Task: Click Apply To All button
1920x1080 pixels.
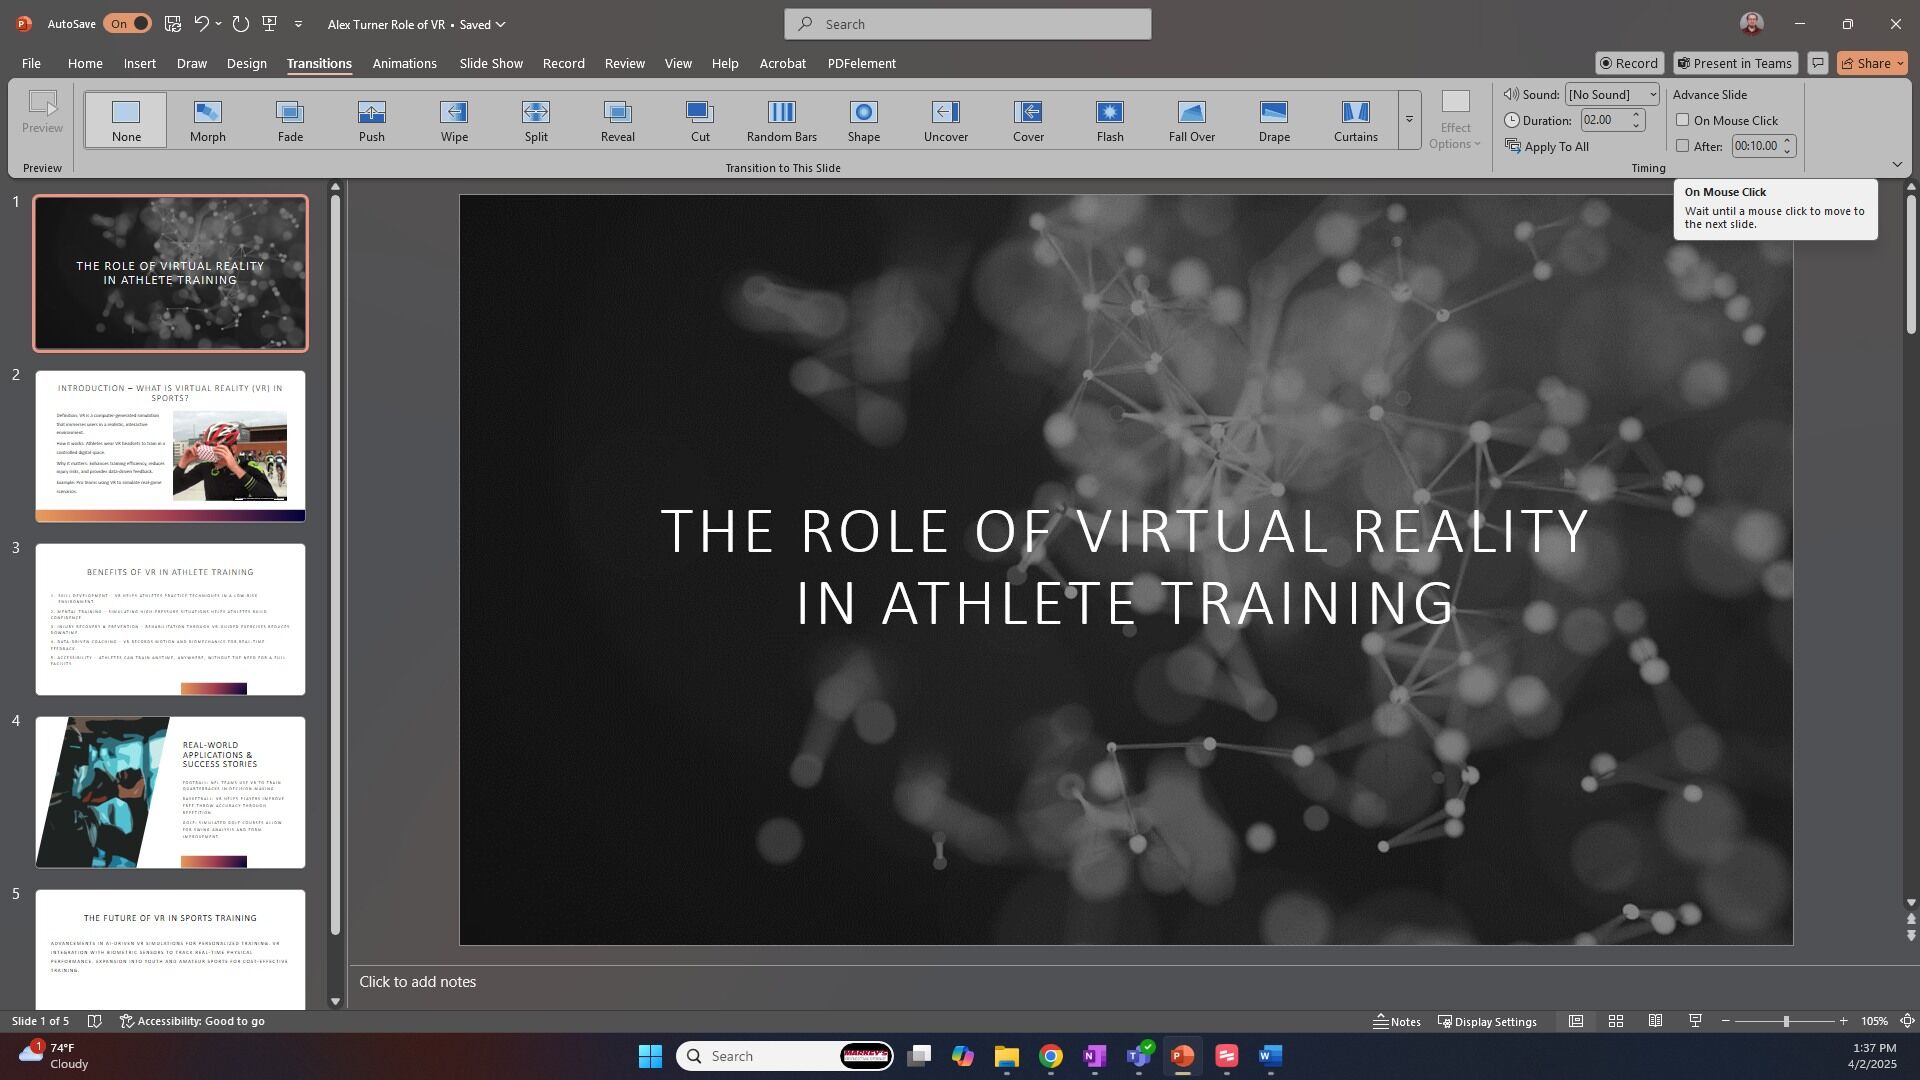Action: (1547, 147)
